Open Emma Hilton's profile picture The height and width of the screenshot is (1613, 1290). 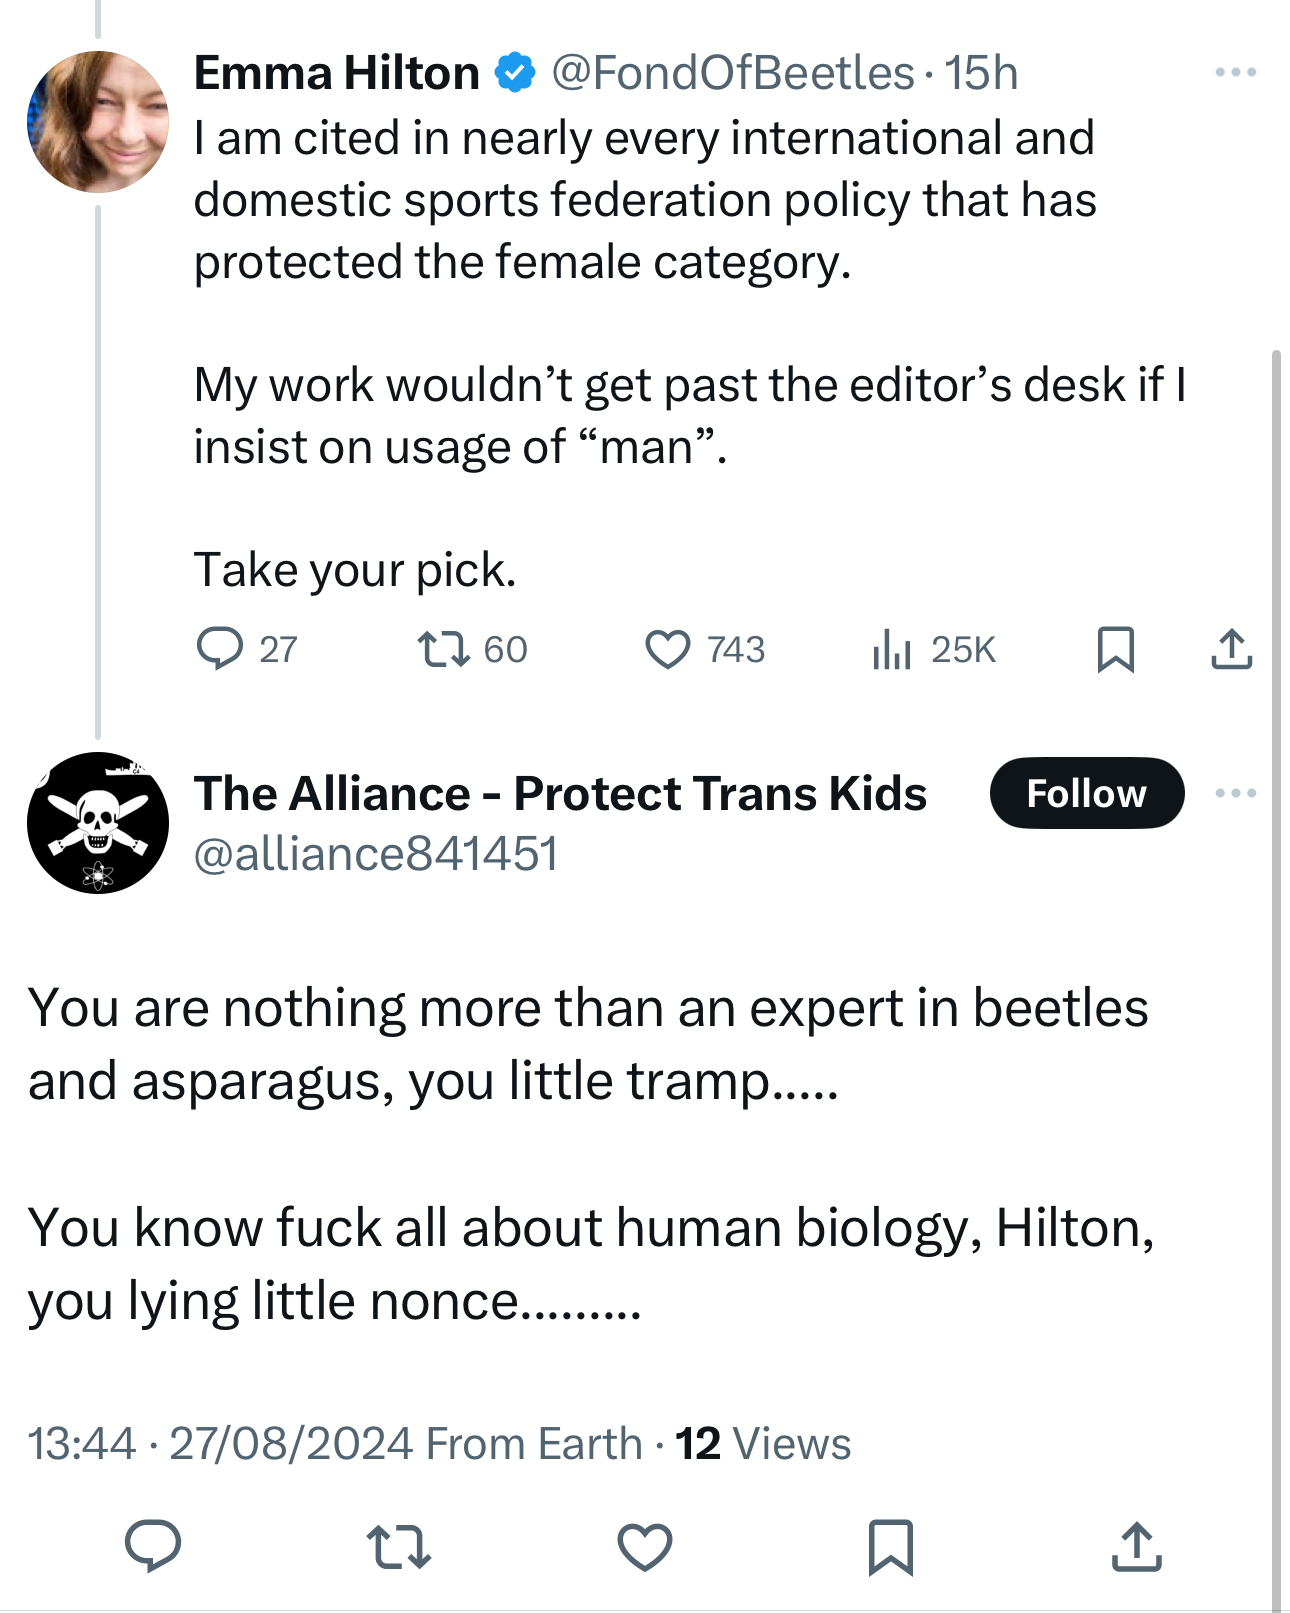pos(98,122)
